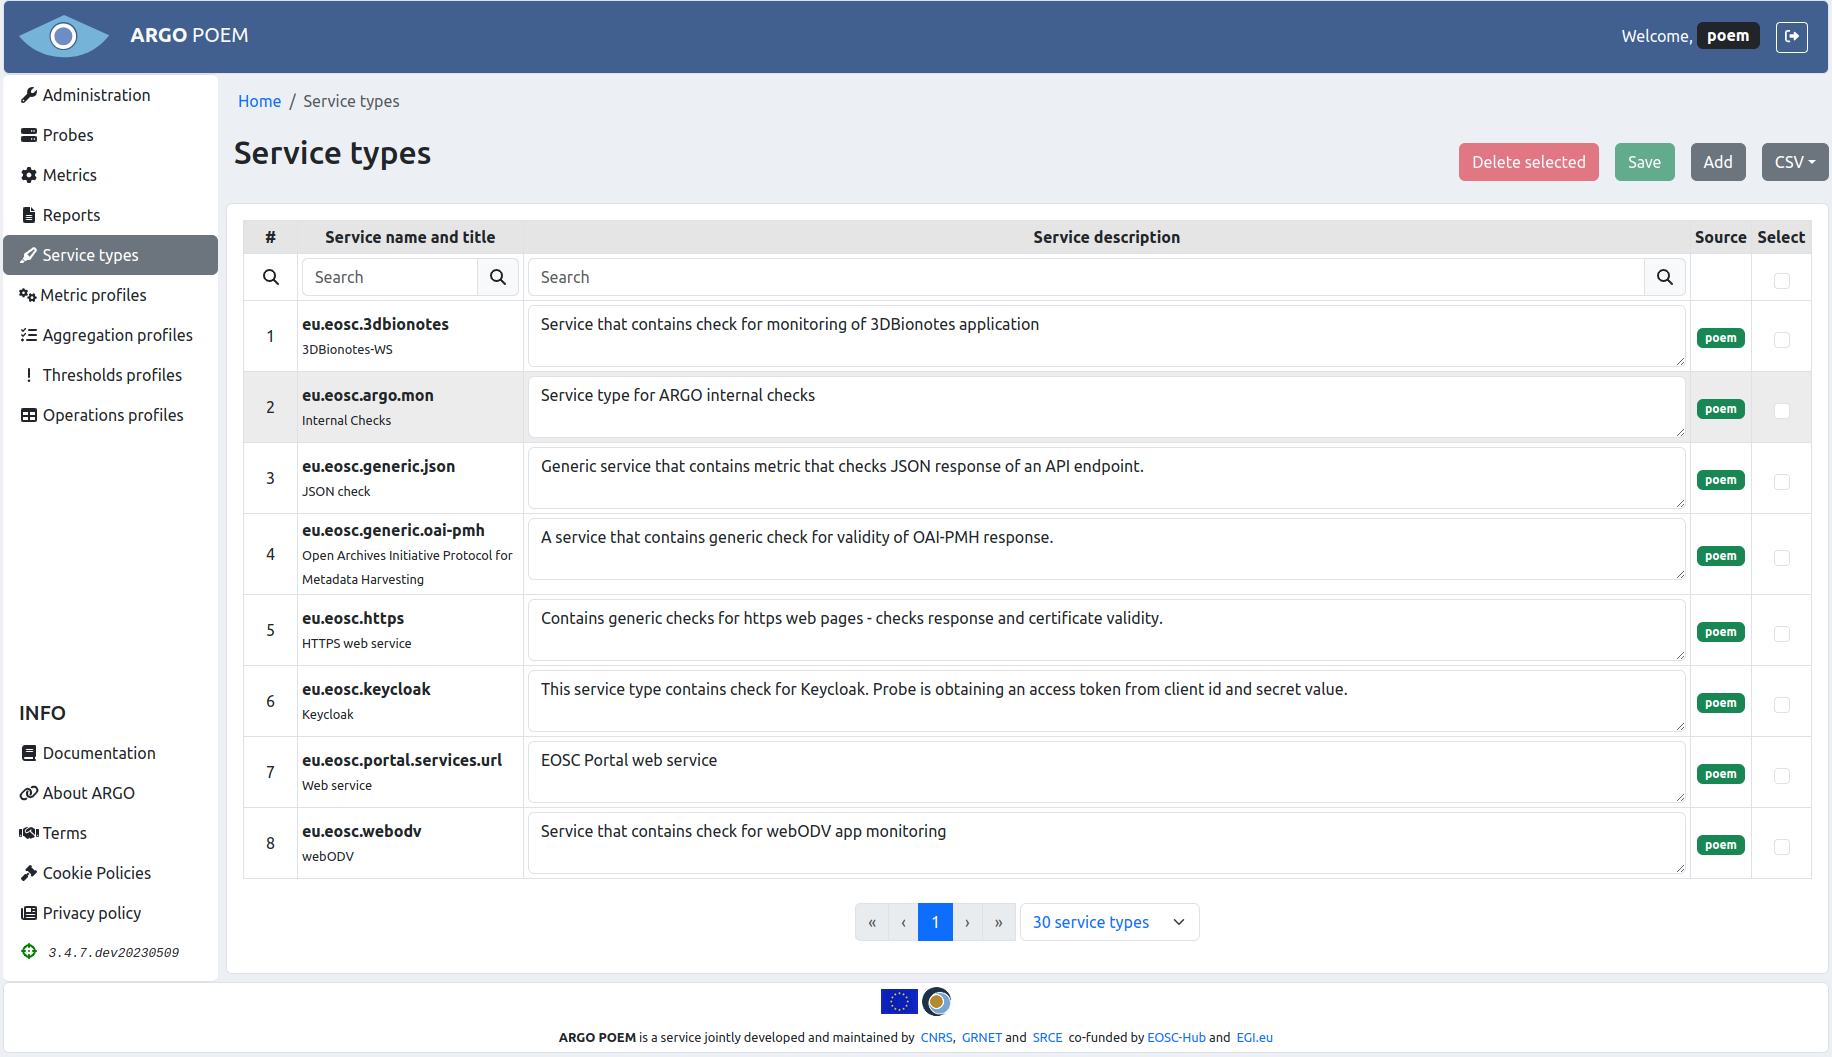
Task: Open Probes from the sidebar
Action: pyautogui.click(x=68, y=135)
